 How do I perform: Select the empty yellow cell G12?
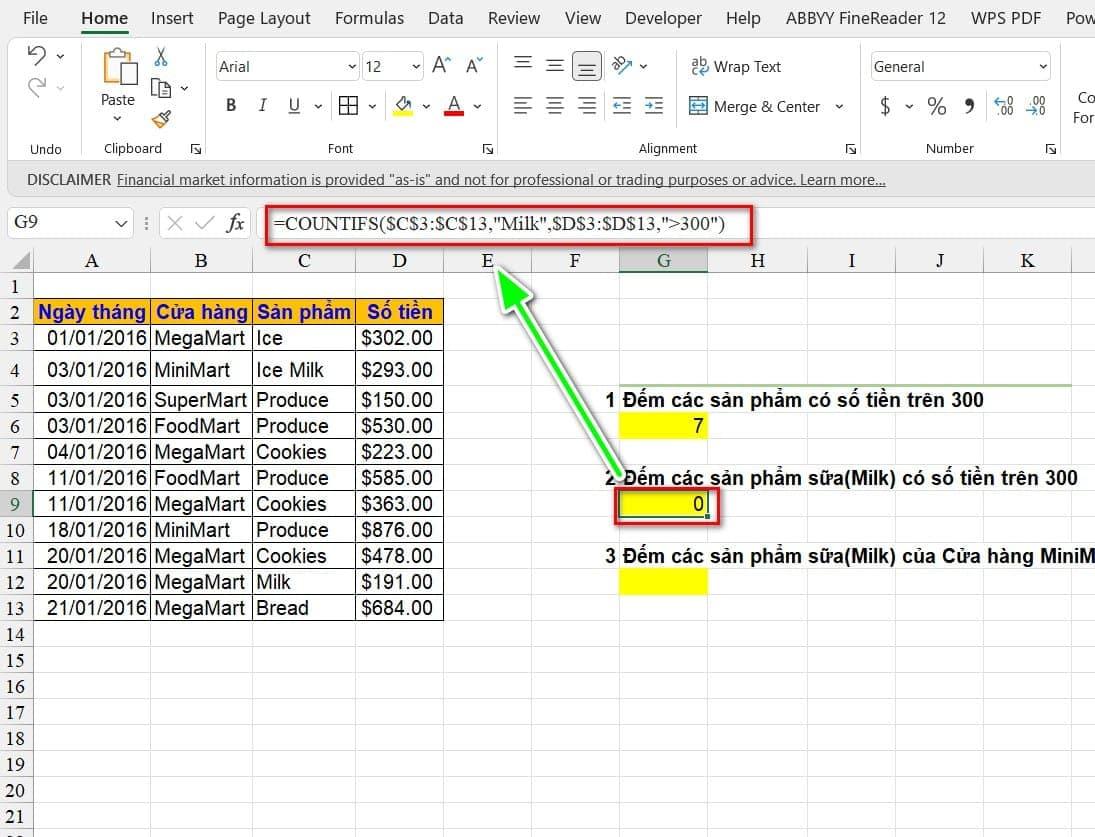tap(663, 582)
